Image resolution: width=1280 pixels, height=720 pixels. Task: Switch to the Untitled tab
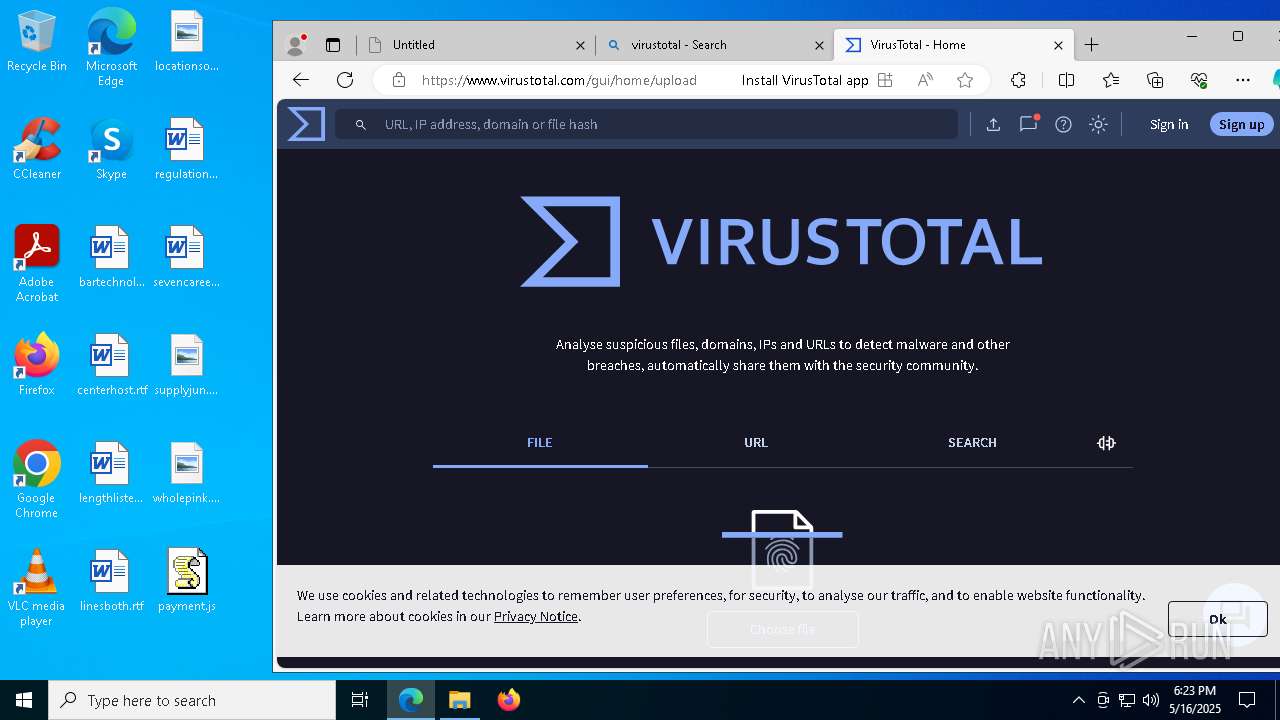pyautogui.click(x=476, y=45)
